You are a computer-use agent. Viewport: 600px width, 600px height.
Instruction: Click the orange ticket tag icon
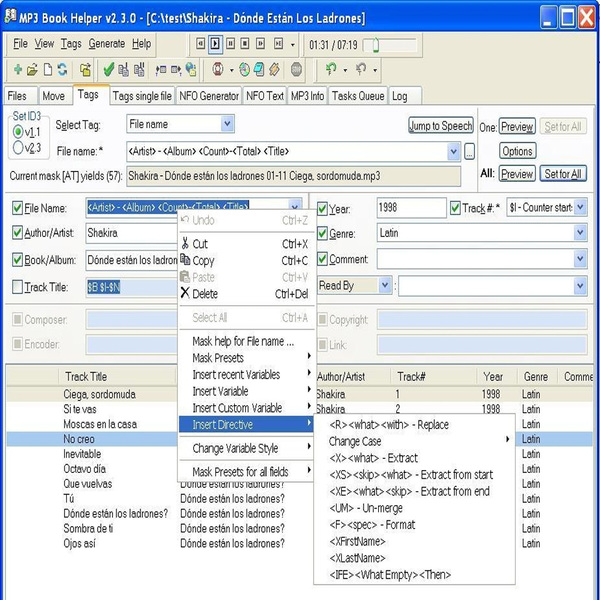click(x=274, y=70)
